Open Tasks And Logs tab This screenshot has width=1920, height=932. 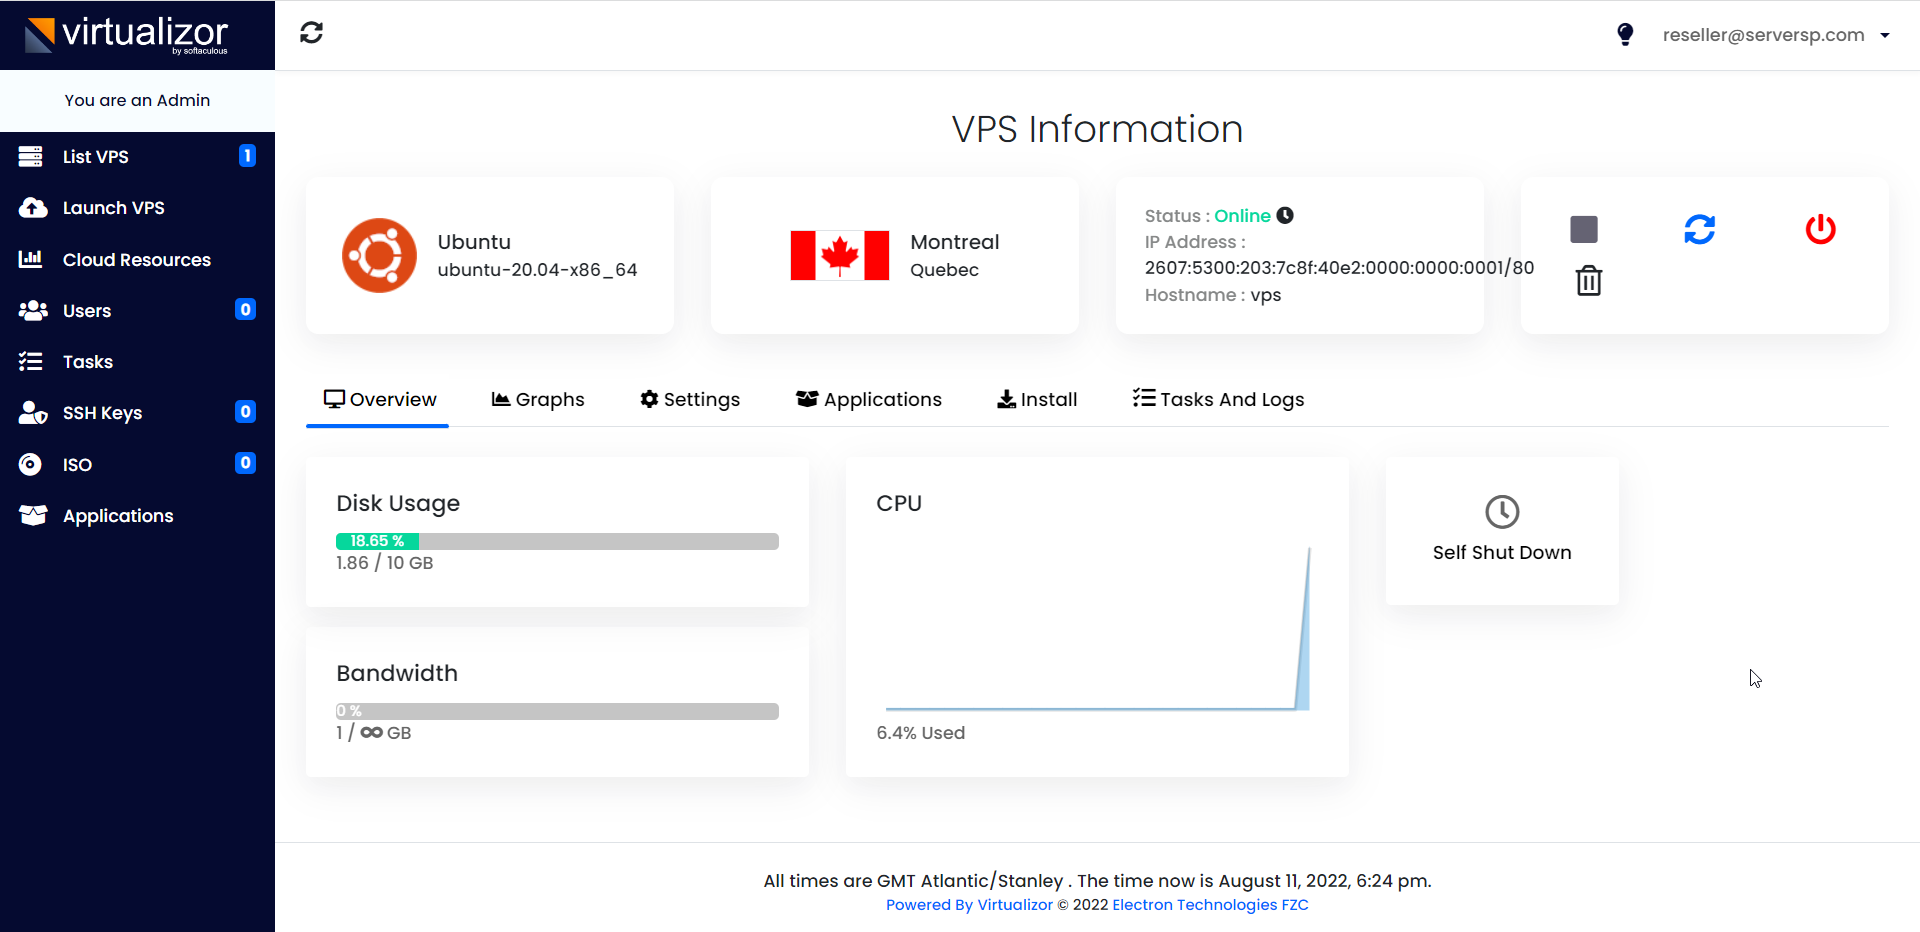[x=1218, y=400]
